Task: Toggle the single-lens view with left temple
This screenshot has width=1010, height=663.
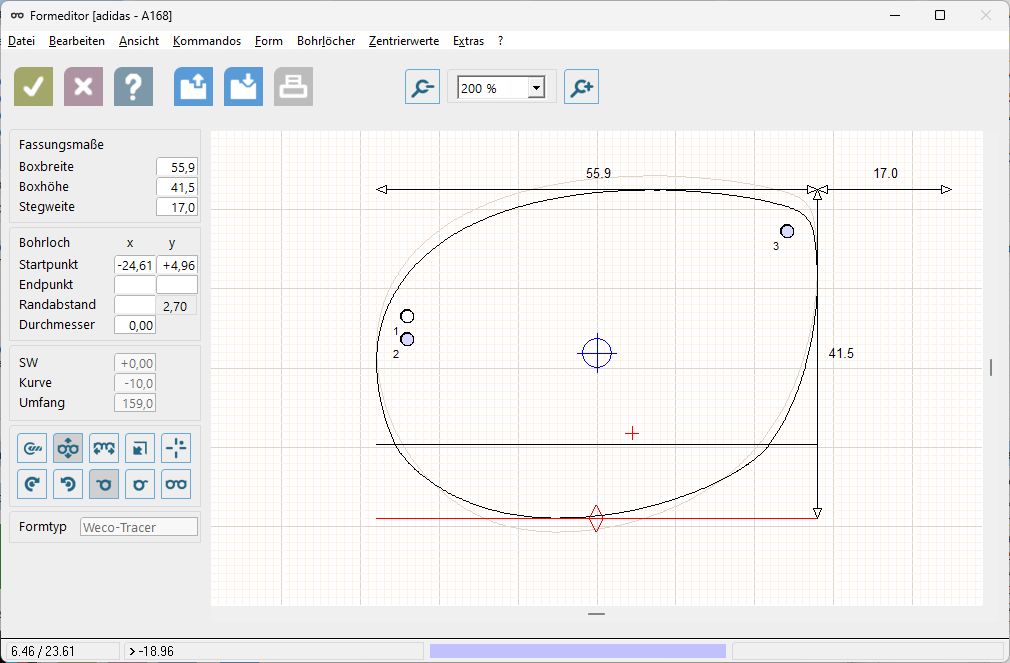Action: point(104,484)
